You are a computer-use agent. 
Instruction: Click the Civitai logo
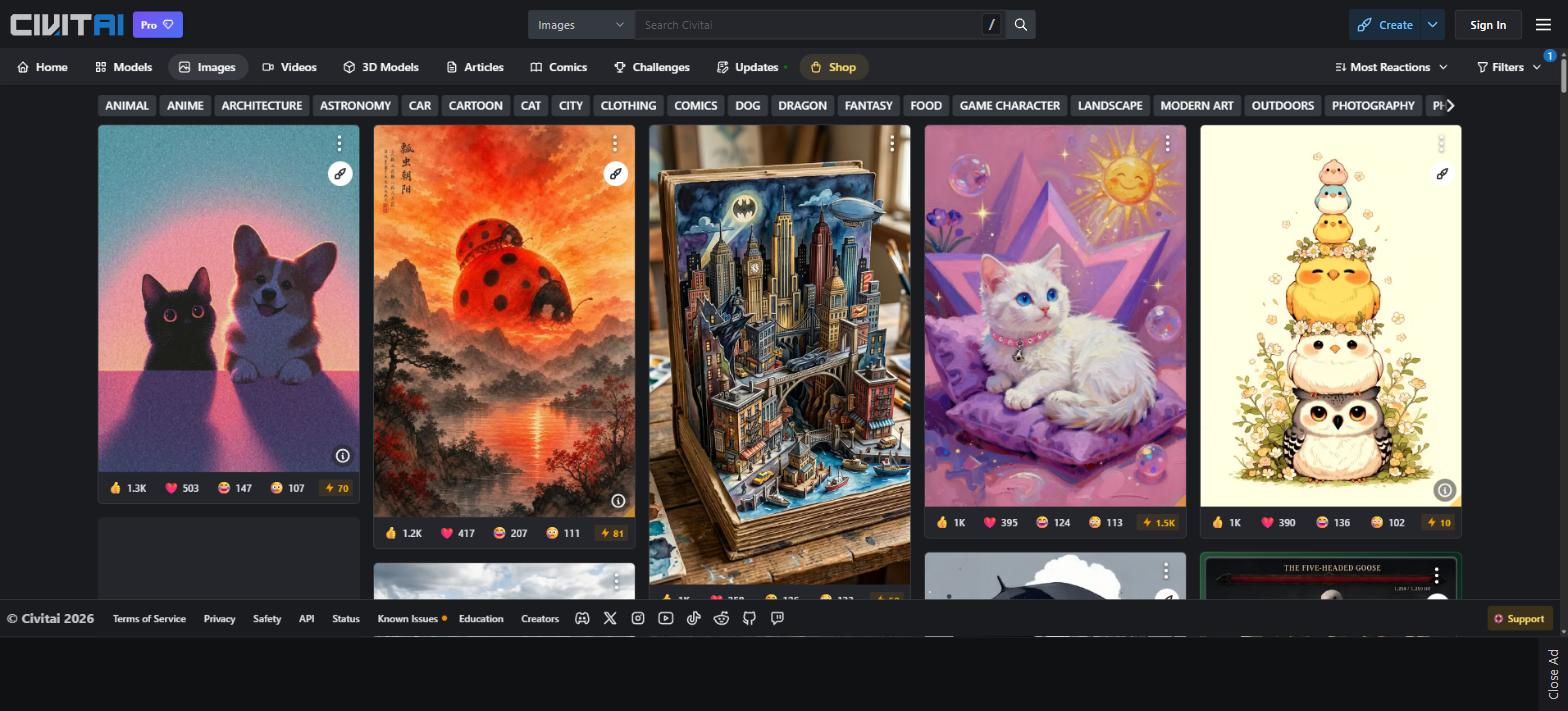[67, 25]
